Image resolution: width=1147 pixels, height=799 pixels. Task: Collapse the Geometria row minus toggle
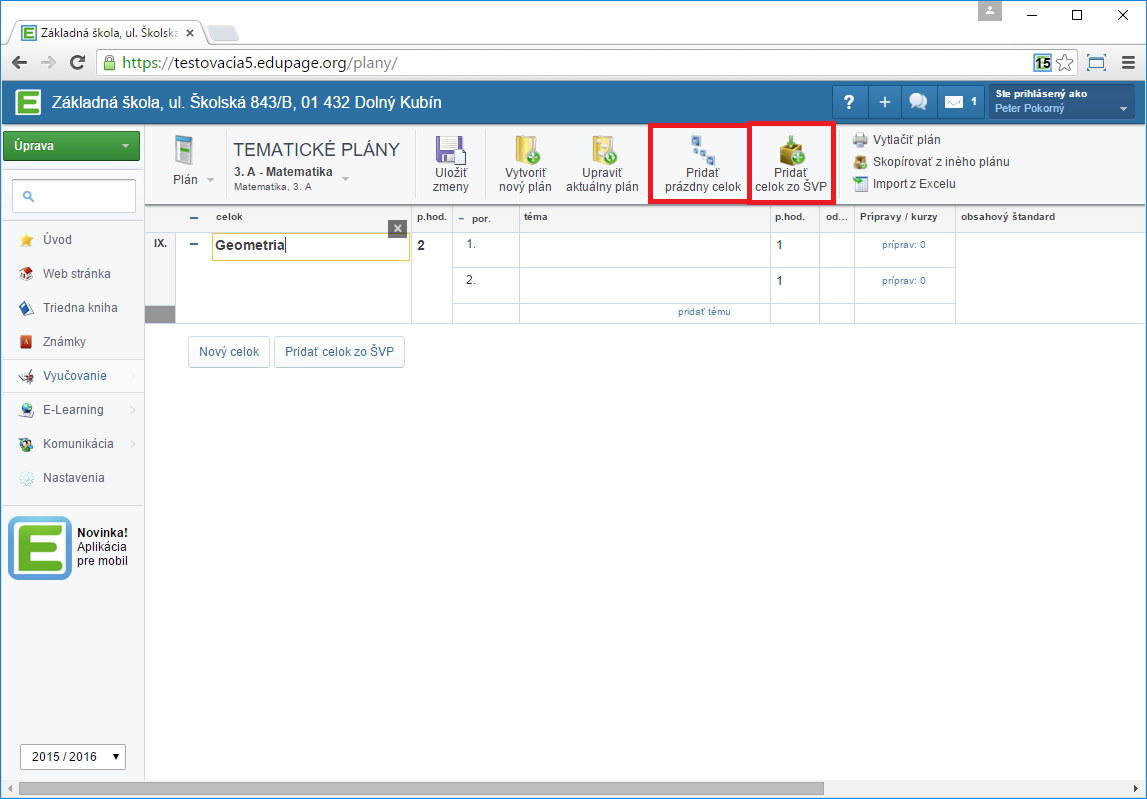pyautogui.click(x=194, y=244)
